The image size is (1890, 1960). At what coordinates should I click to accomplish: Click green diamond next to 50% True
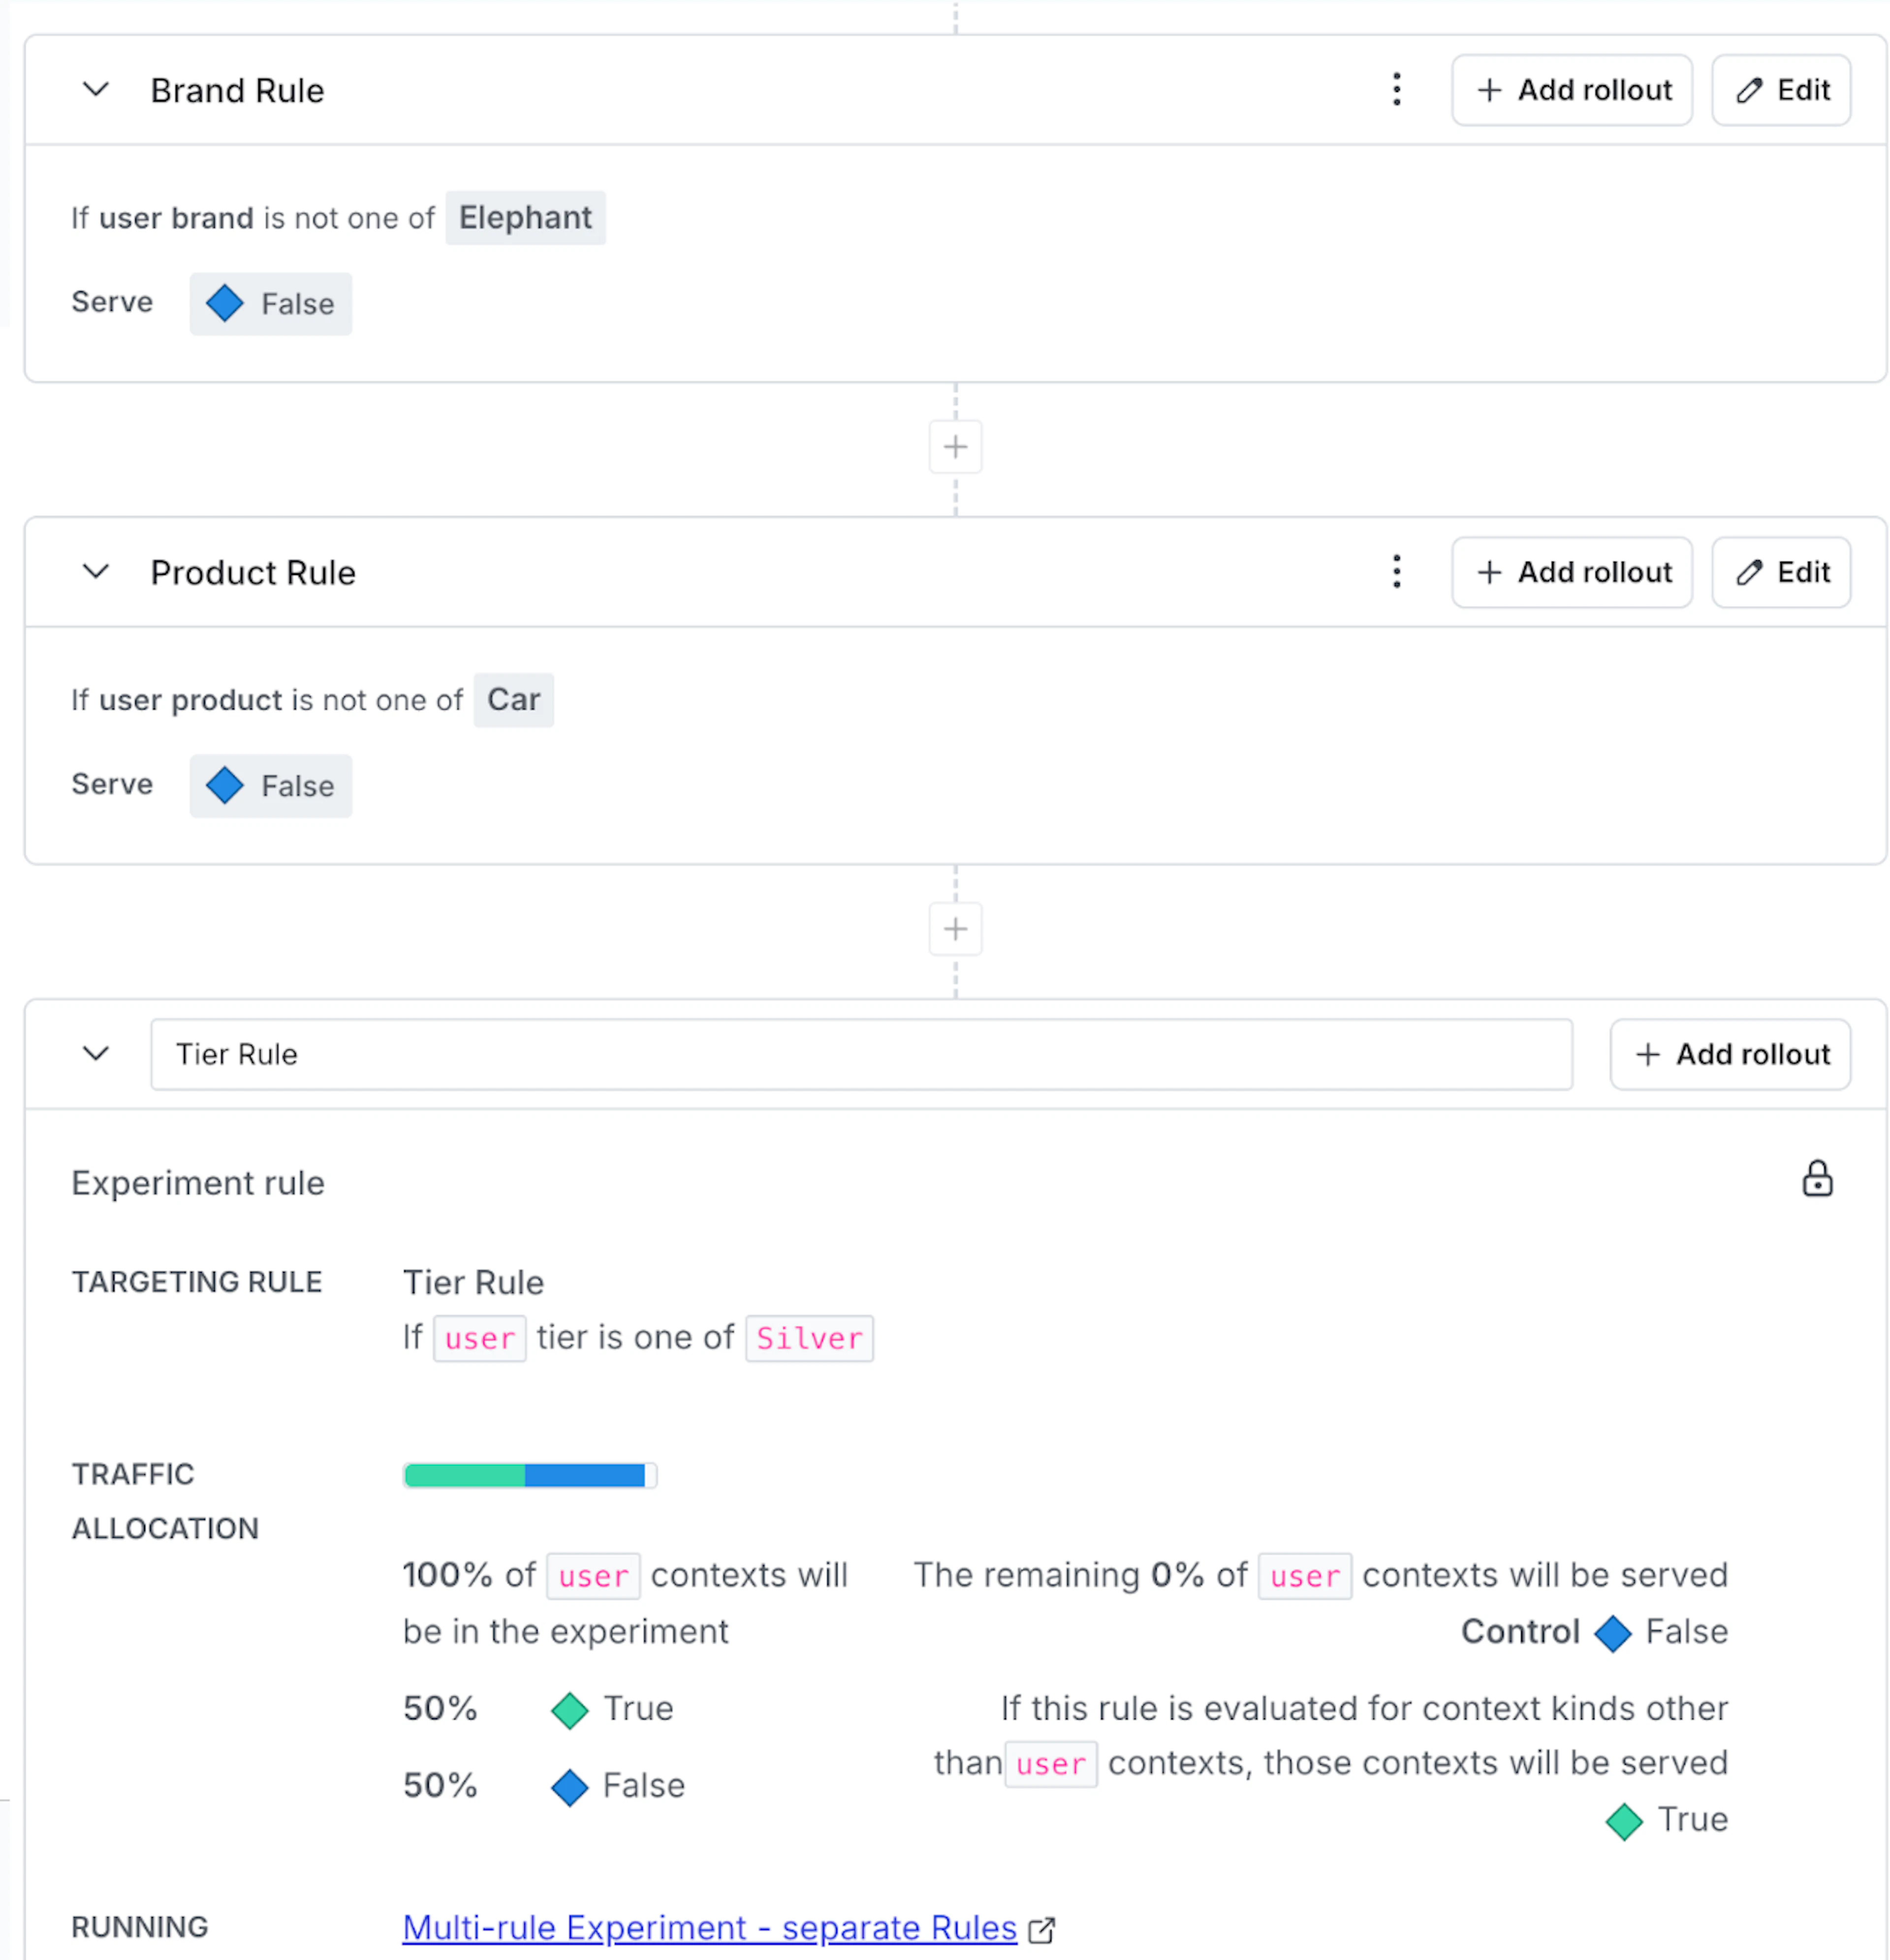click(x=570, y=1709)
